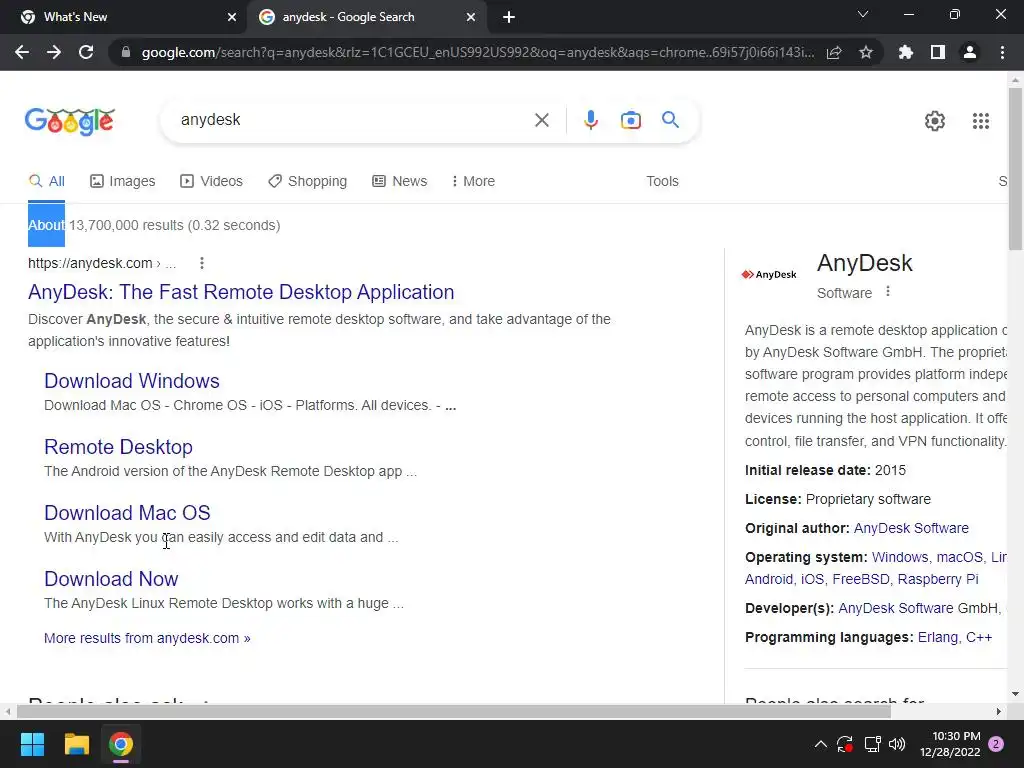This screenshot has width=1024, height=768.
Task: Submit search with the magnifier icon
Action: (x=670, y=120)
